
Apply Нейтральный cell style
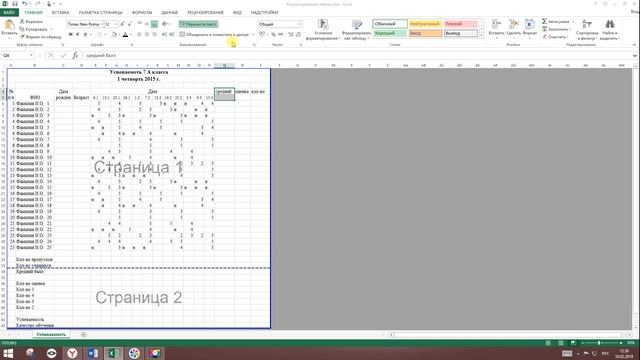pyautogui.click(x=425, y=24)
